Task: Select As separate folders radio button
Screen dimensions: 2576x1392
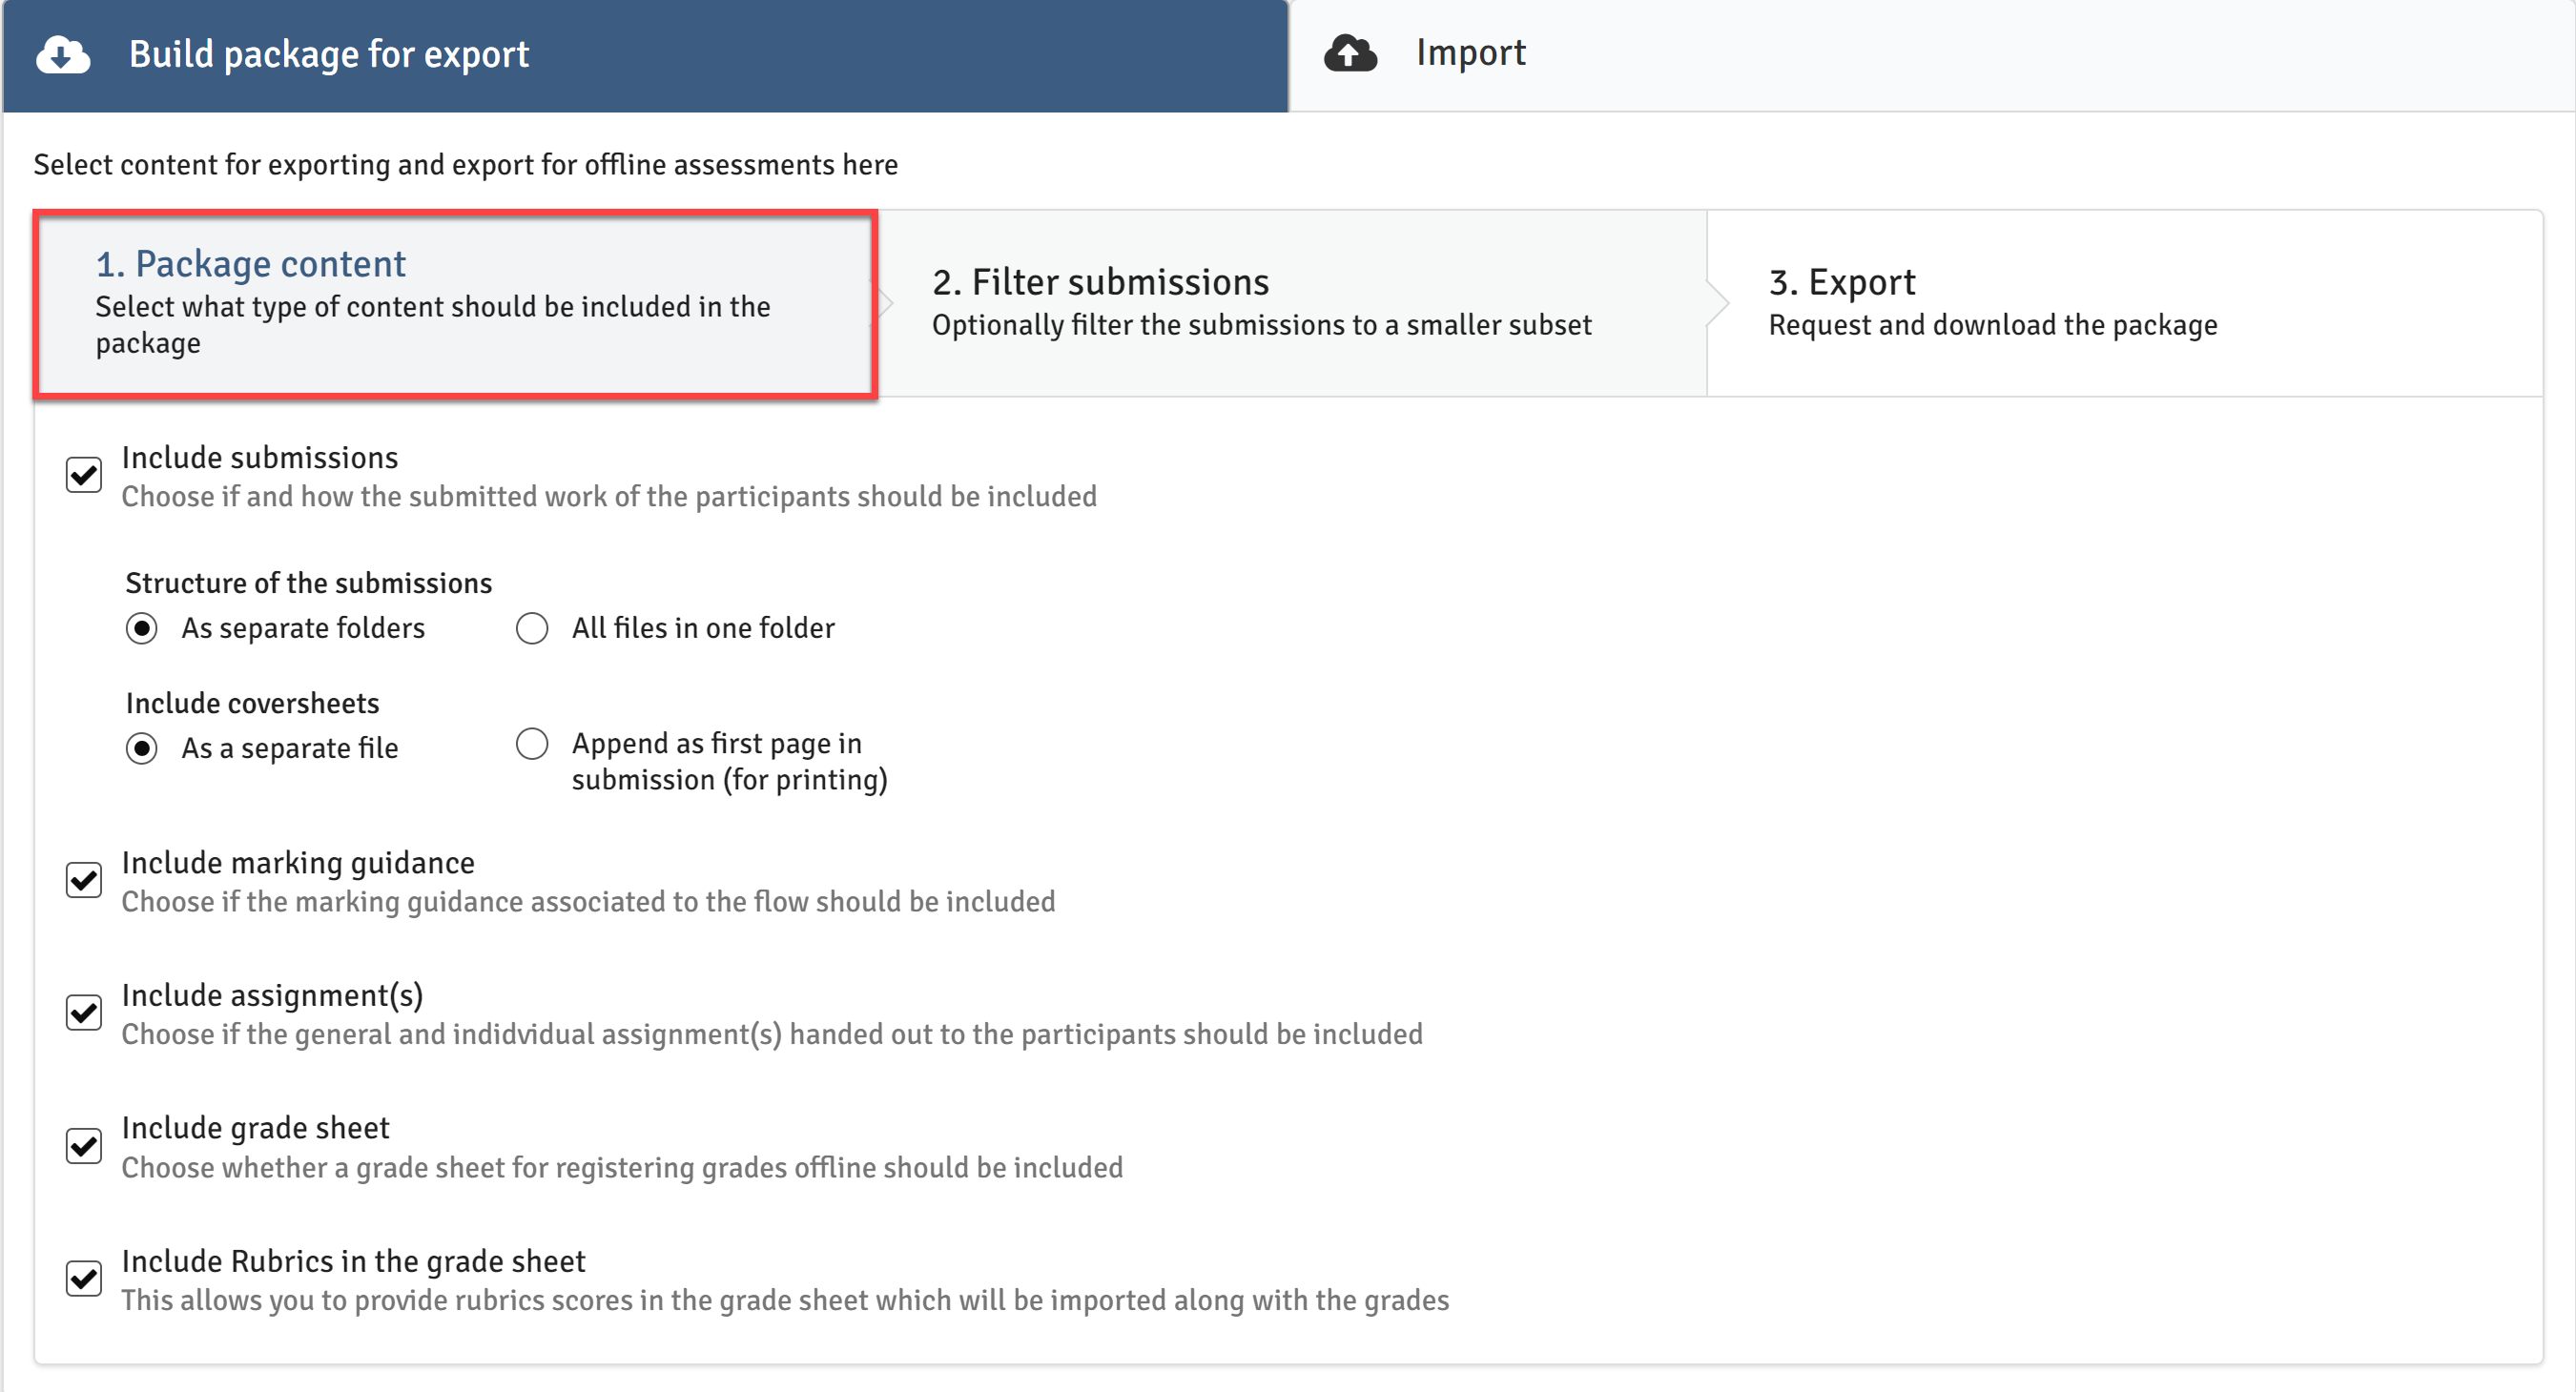Action: pos(142,629)
